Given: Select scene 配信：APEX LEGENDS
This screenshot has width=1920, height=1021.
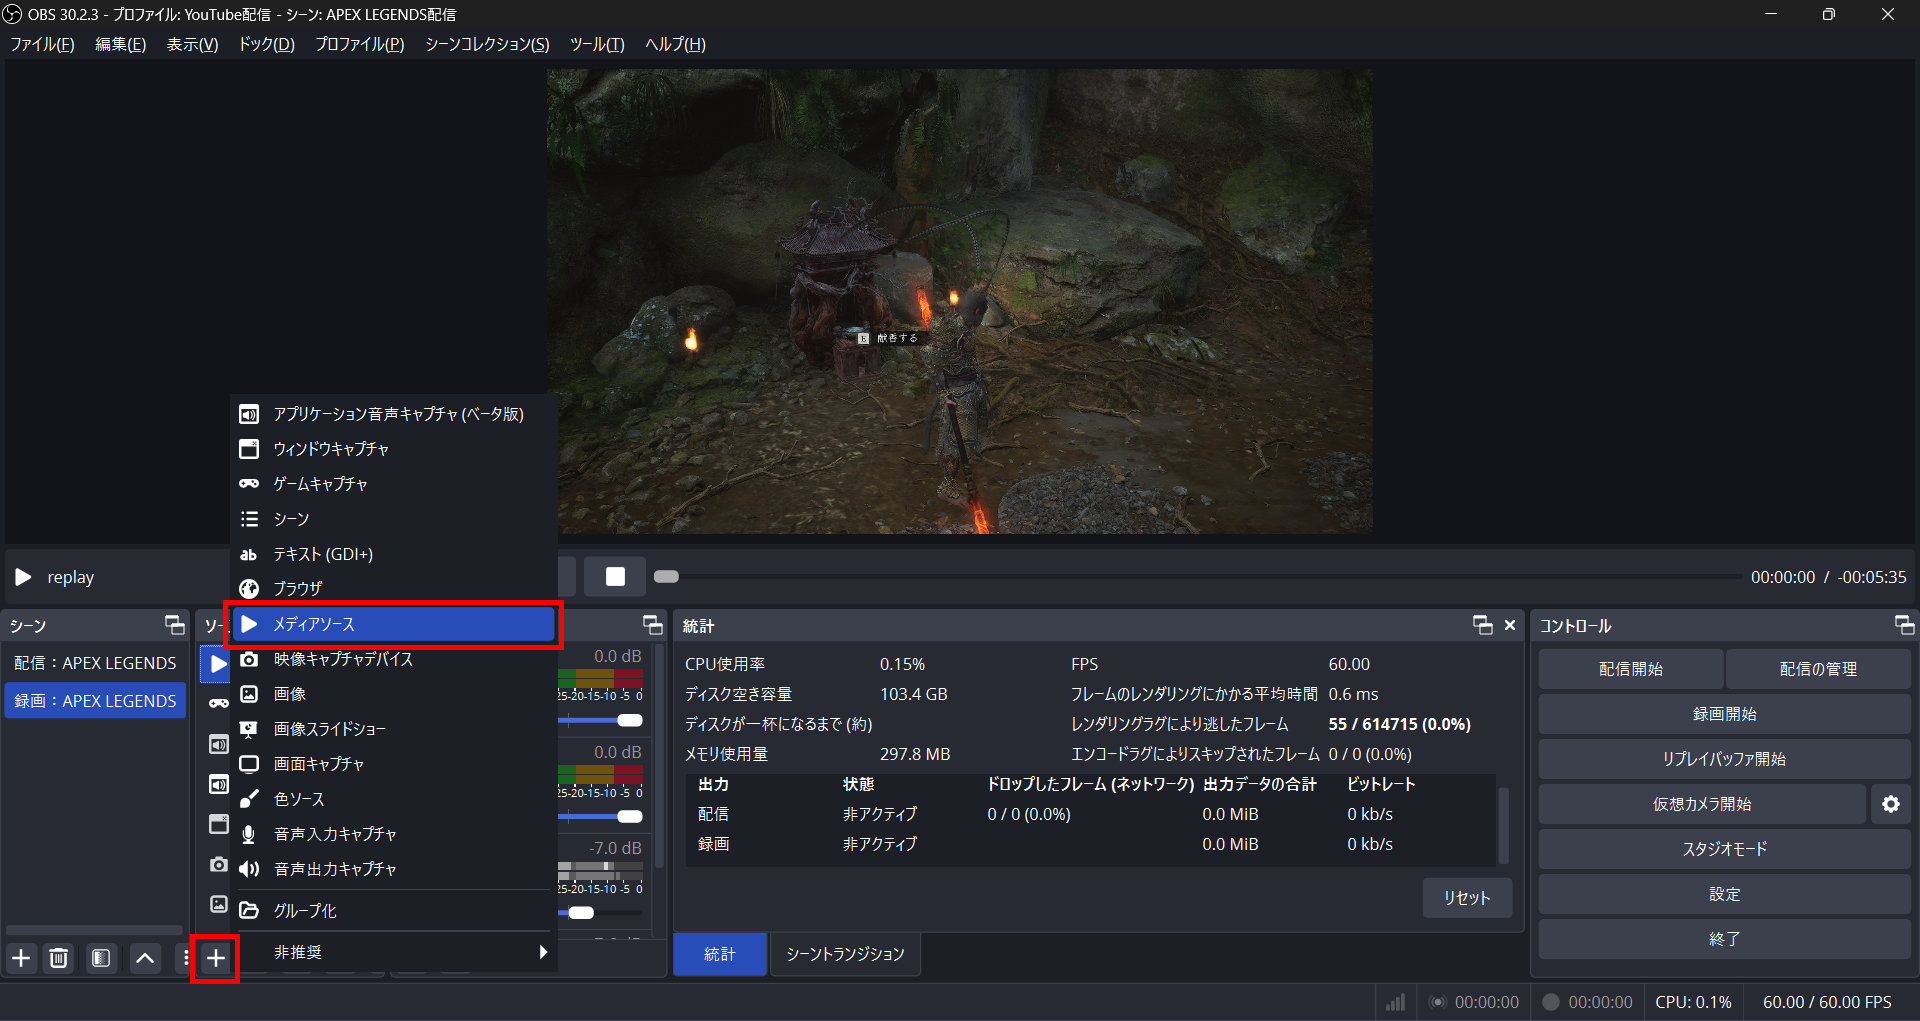Looking at the screenshot, I should tap(95, 663).
